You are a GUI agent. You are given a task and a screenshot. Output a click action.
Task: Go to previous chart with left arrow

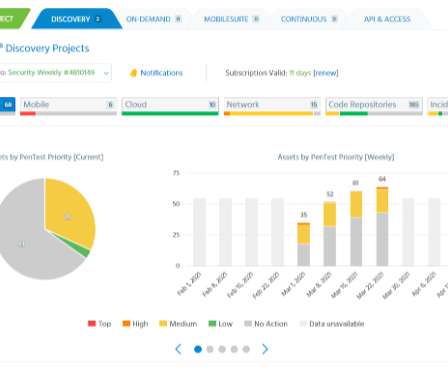(178, 349)
